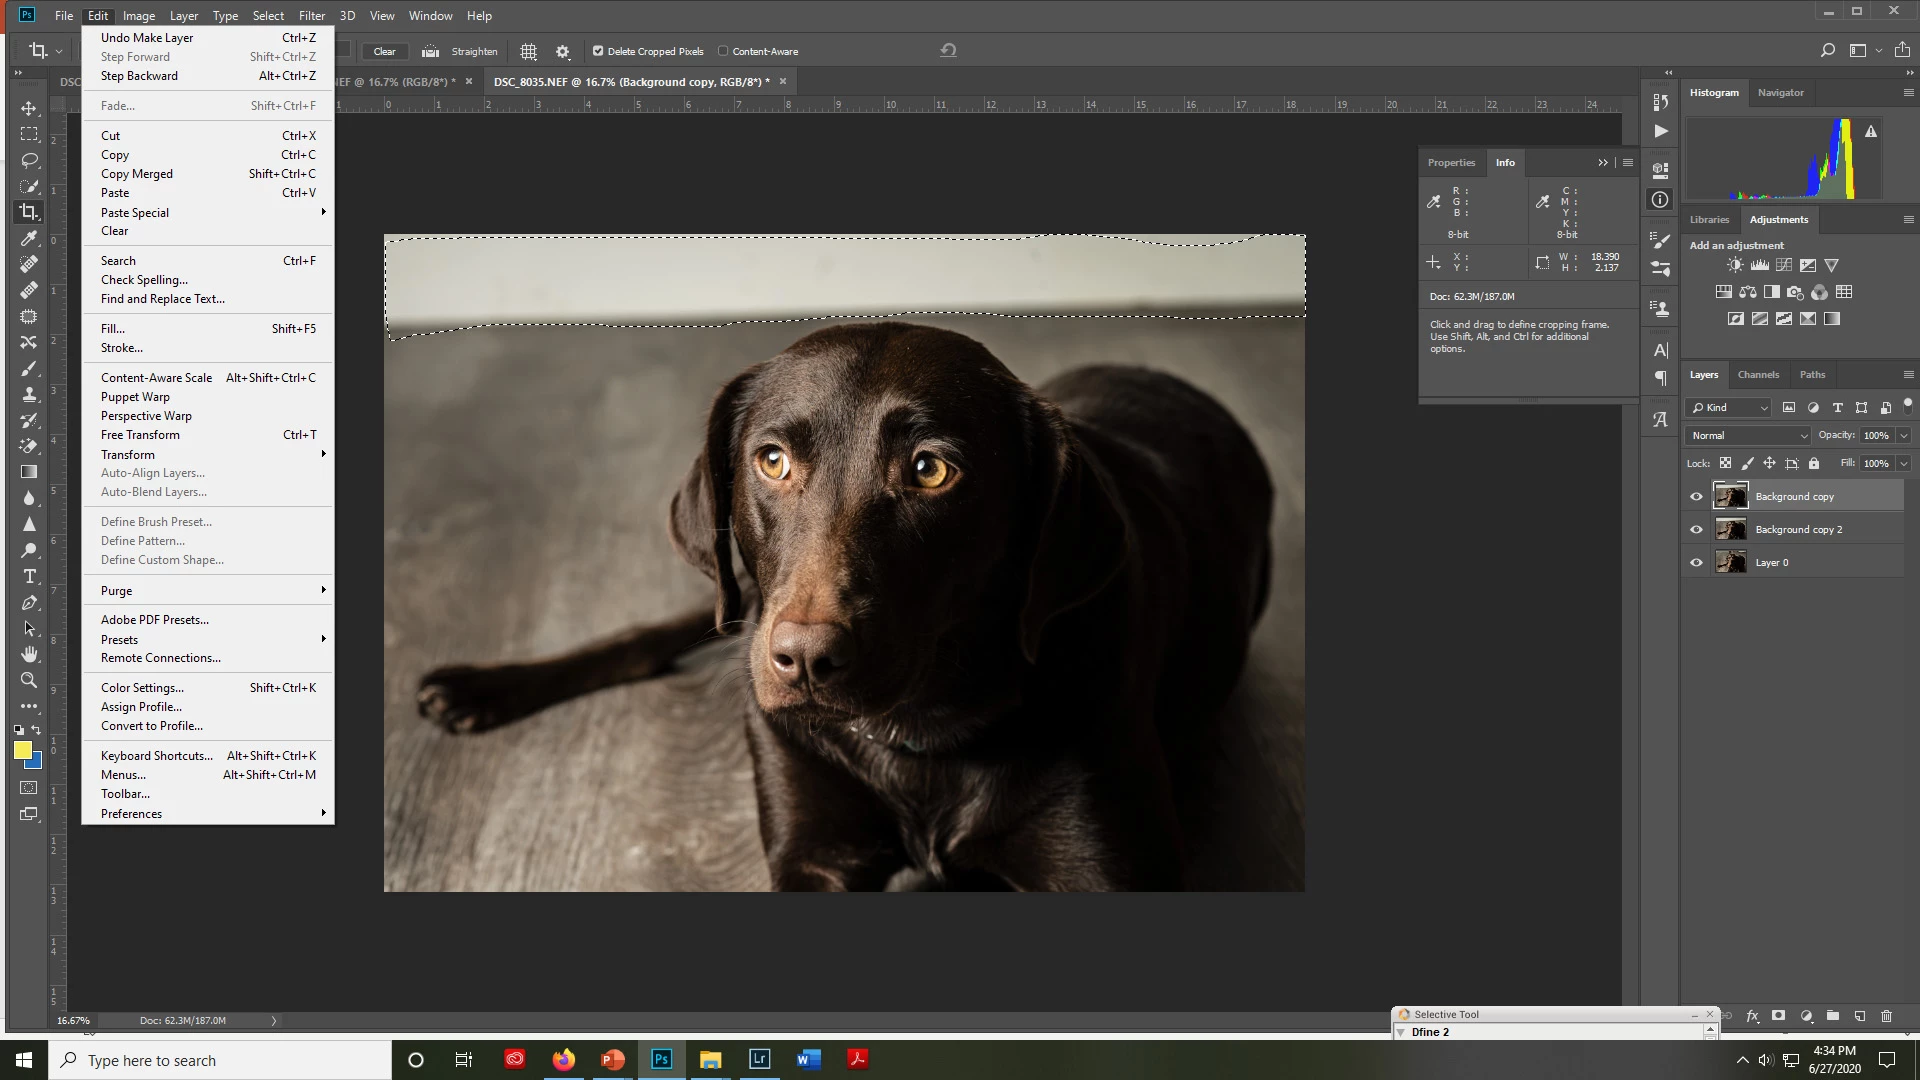Select the Layer 0 thumbnail

click(x=1730, y=562)
